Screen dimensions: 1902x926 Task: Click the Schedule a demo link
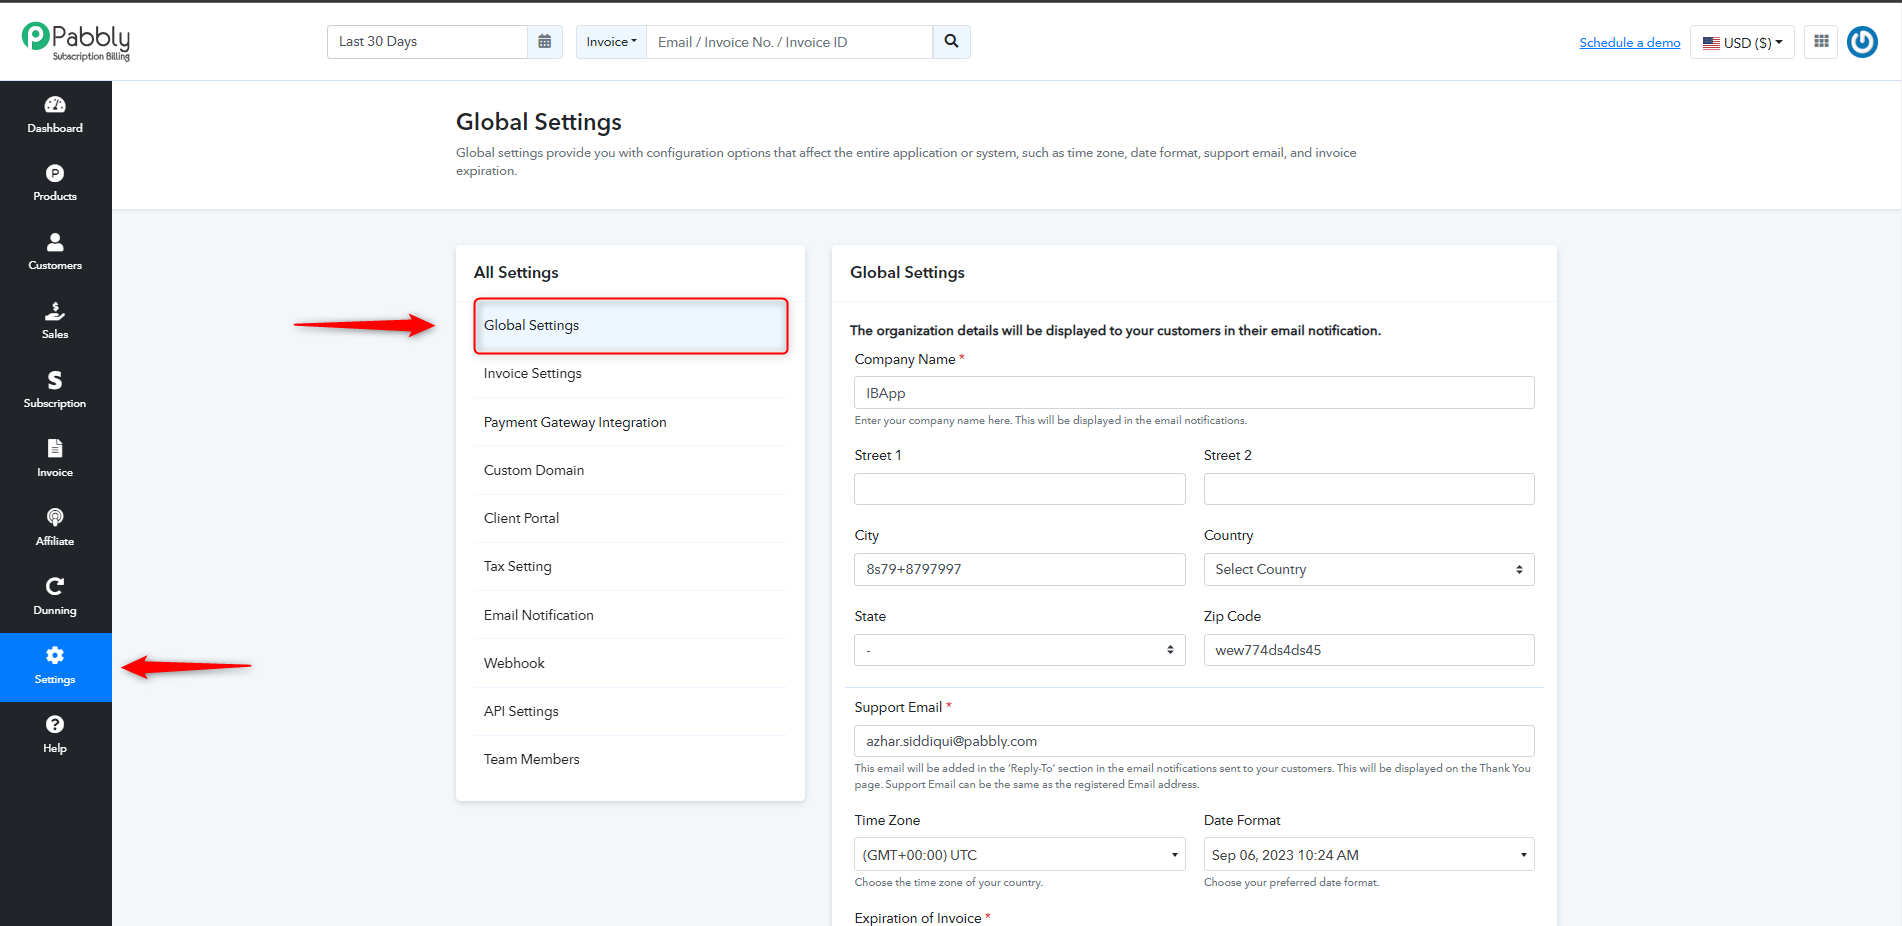(x=1629, y=42)
